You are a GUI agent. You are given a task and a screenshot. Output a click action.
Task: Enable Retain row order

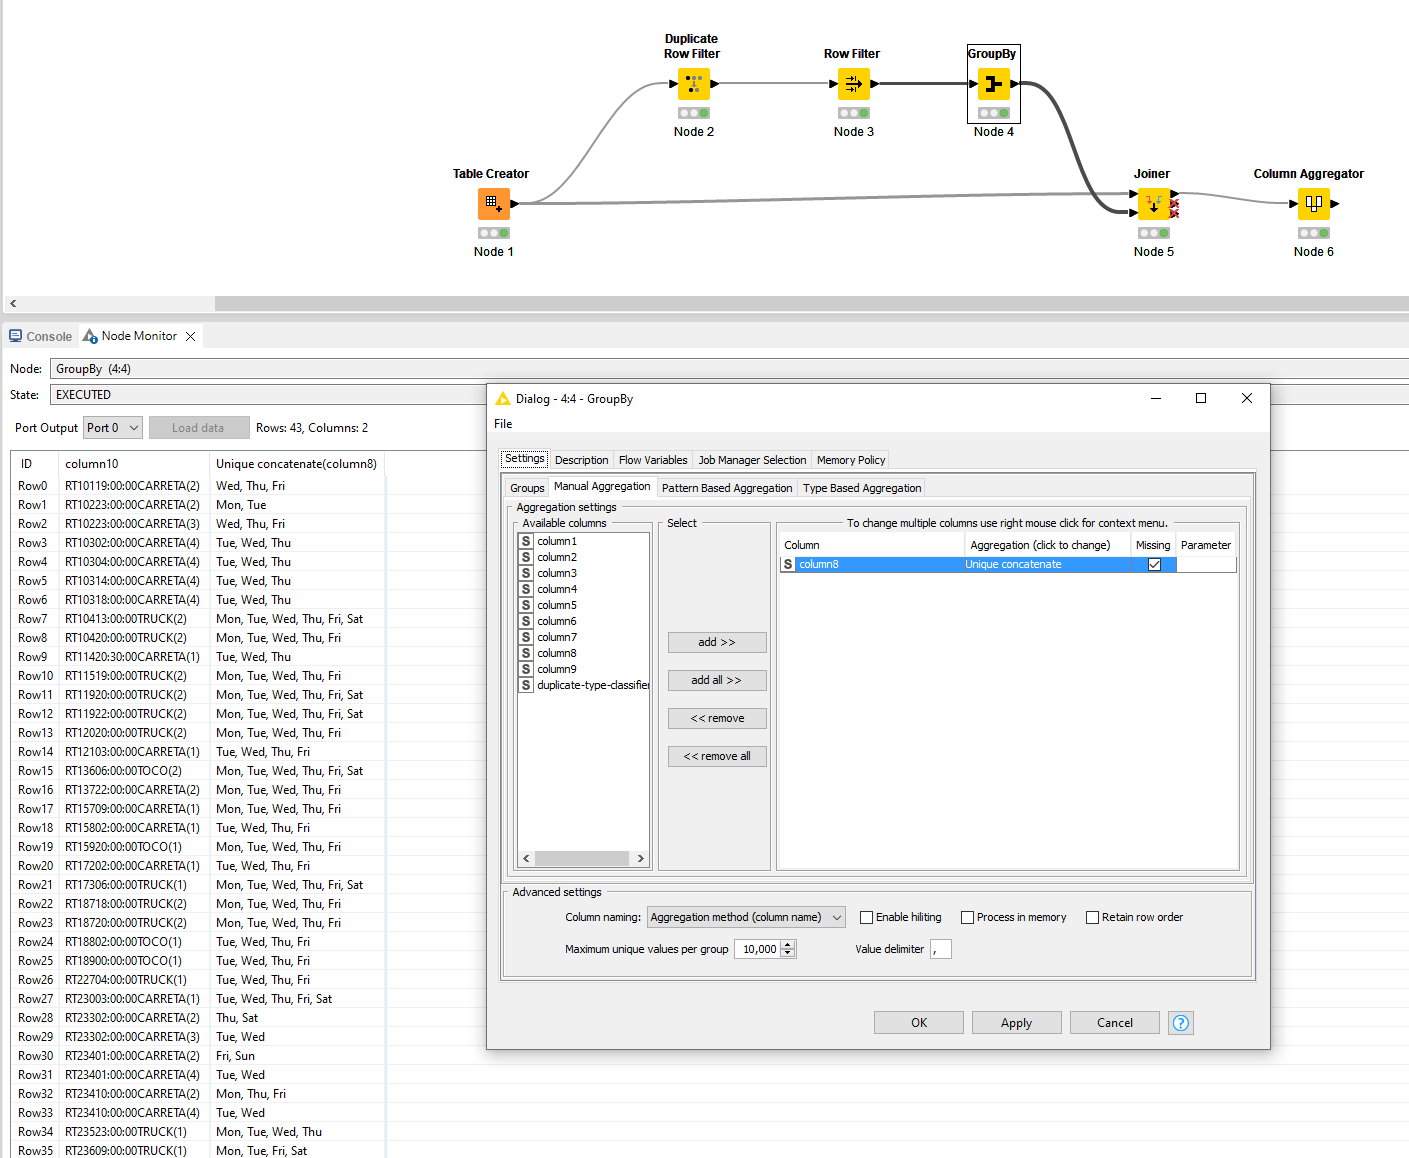click(1093, 917)
